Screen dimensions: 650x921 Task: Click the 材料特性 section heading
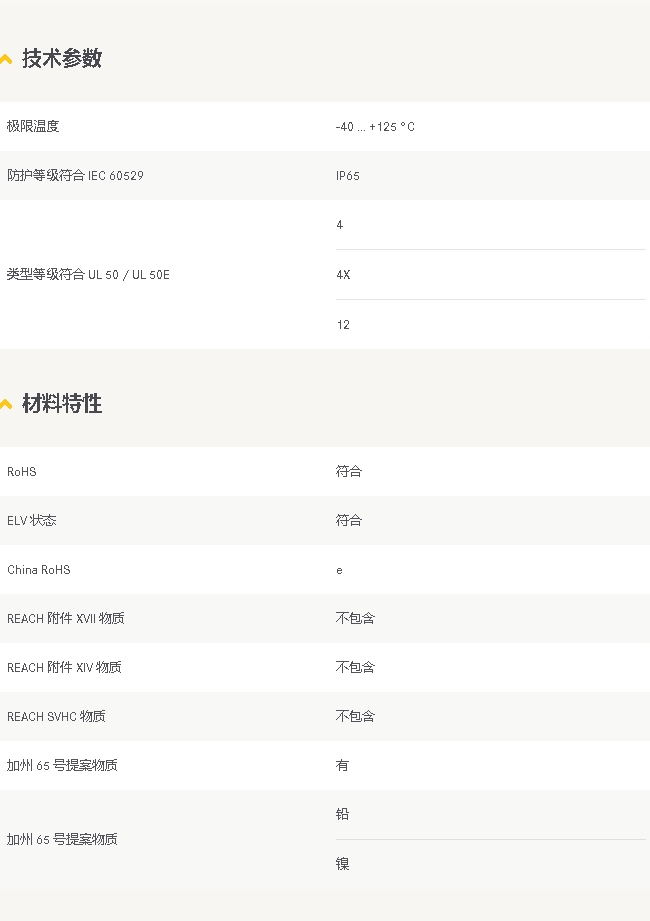click(62, 404)
